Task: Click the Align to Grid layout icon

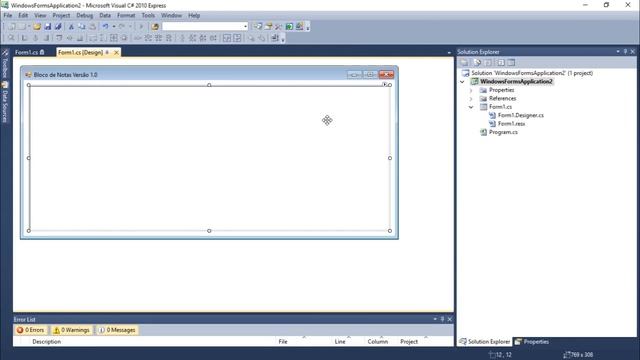Action: (12, 38)
